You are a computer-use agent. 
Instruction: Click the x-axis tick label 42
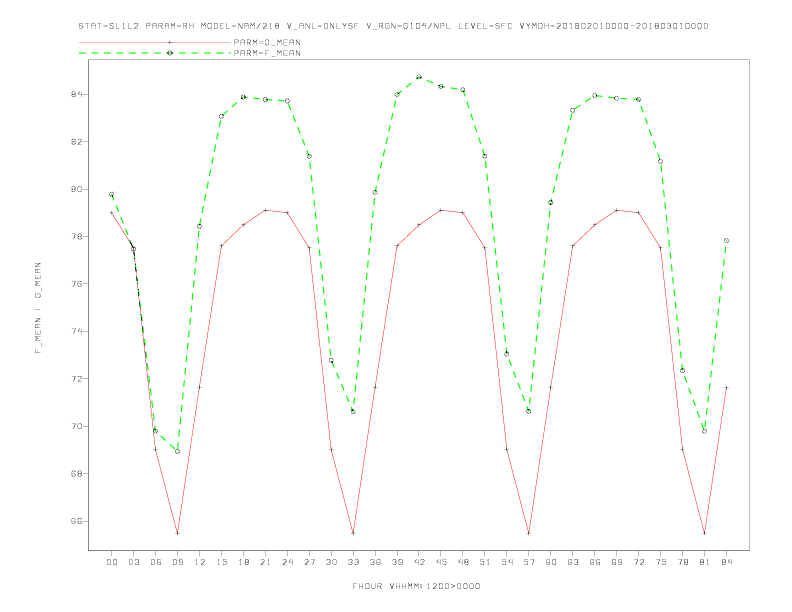click(x=419, y=562)
